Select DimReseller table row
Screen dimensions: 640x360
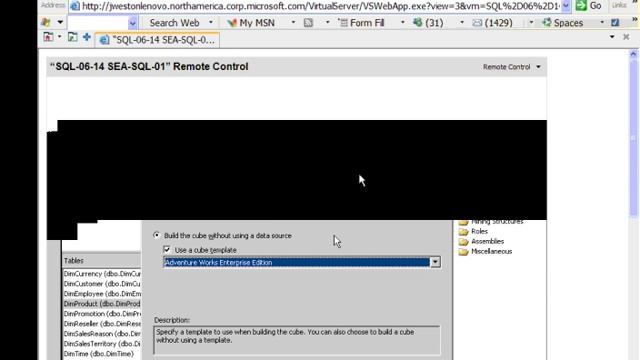click(x=102, y=324)
